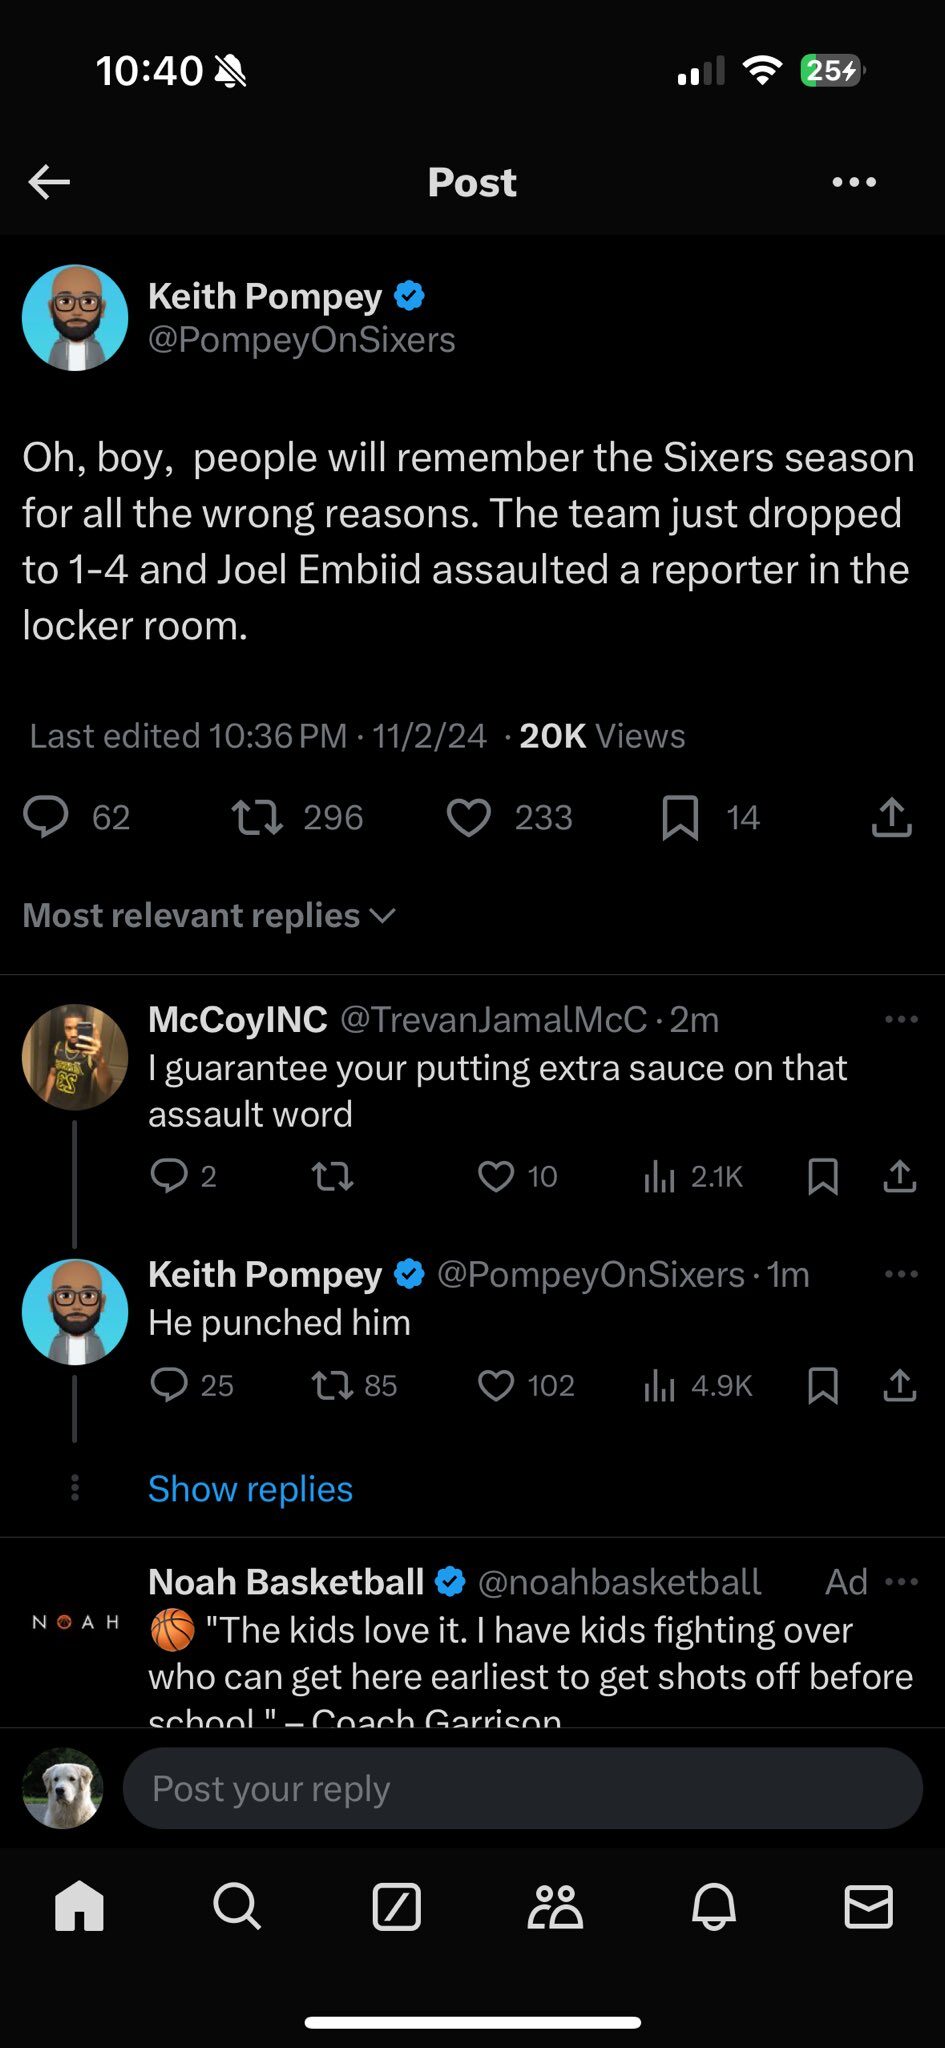The width and height of the screenshot is (945, 2048).
Task: Like Keith Pompey's main post
Action: pos(469,818)
